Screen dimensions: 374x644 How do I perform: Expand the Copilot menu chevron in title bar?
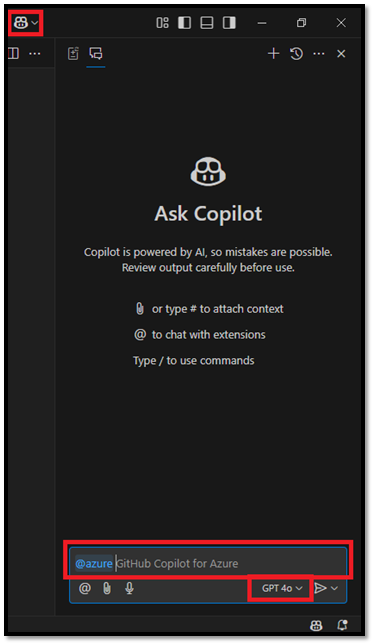[x=35, y=23]
